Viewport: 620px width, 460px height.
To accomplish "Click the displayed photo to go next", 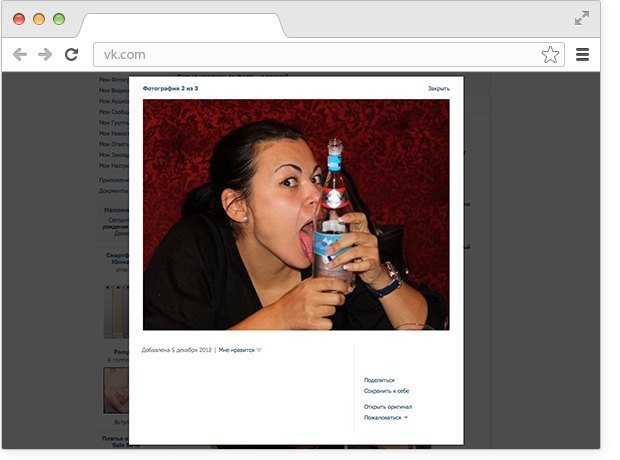I will pyautogui.click(x=296, y=215).
